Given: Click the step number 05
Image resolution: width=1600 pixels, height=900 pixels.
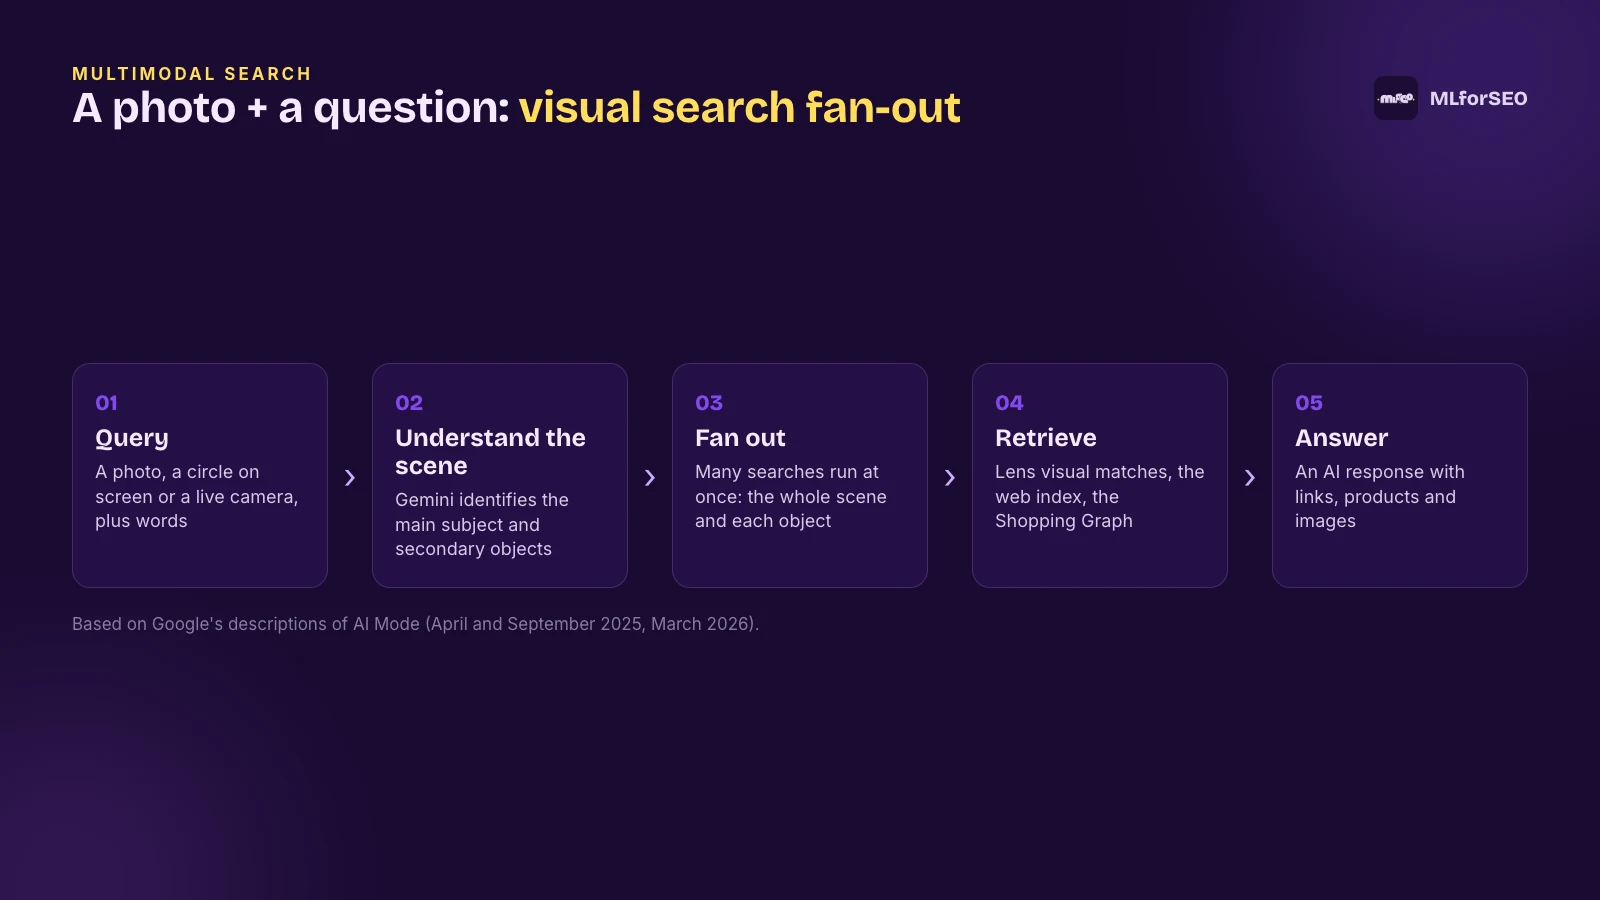Looking at the screenshot, I should point(1309,403).
